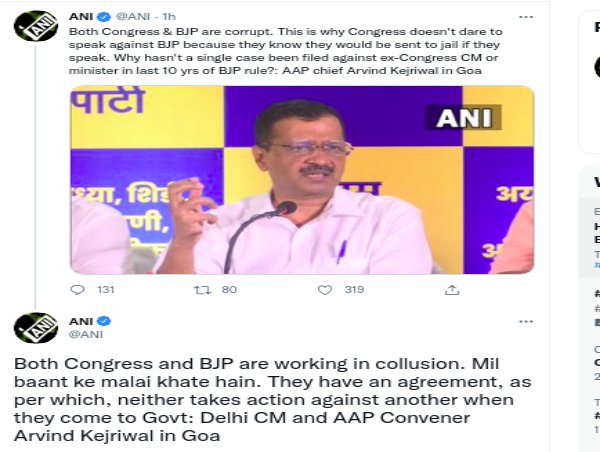Click the ANI display name on the second tweet
This screenshot has width=600, height=452.
[81, 321]
